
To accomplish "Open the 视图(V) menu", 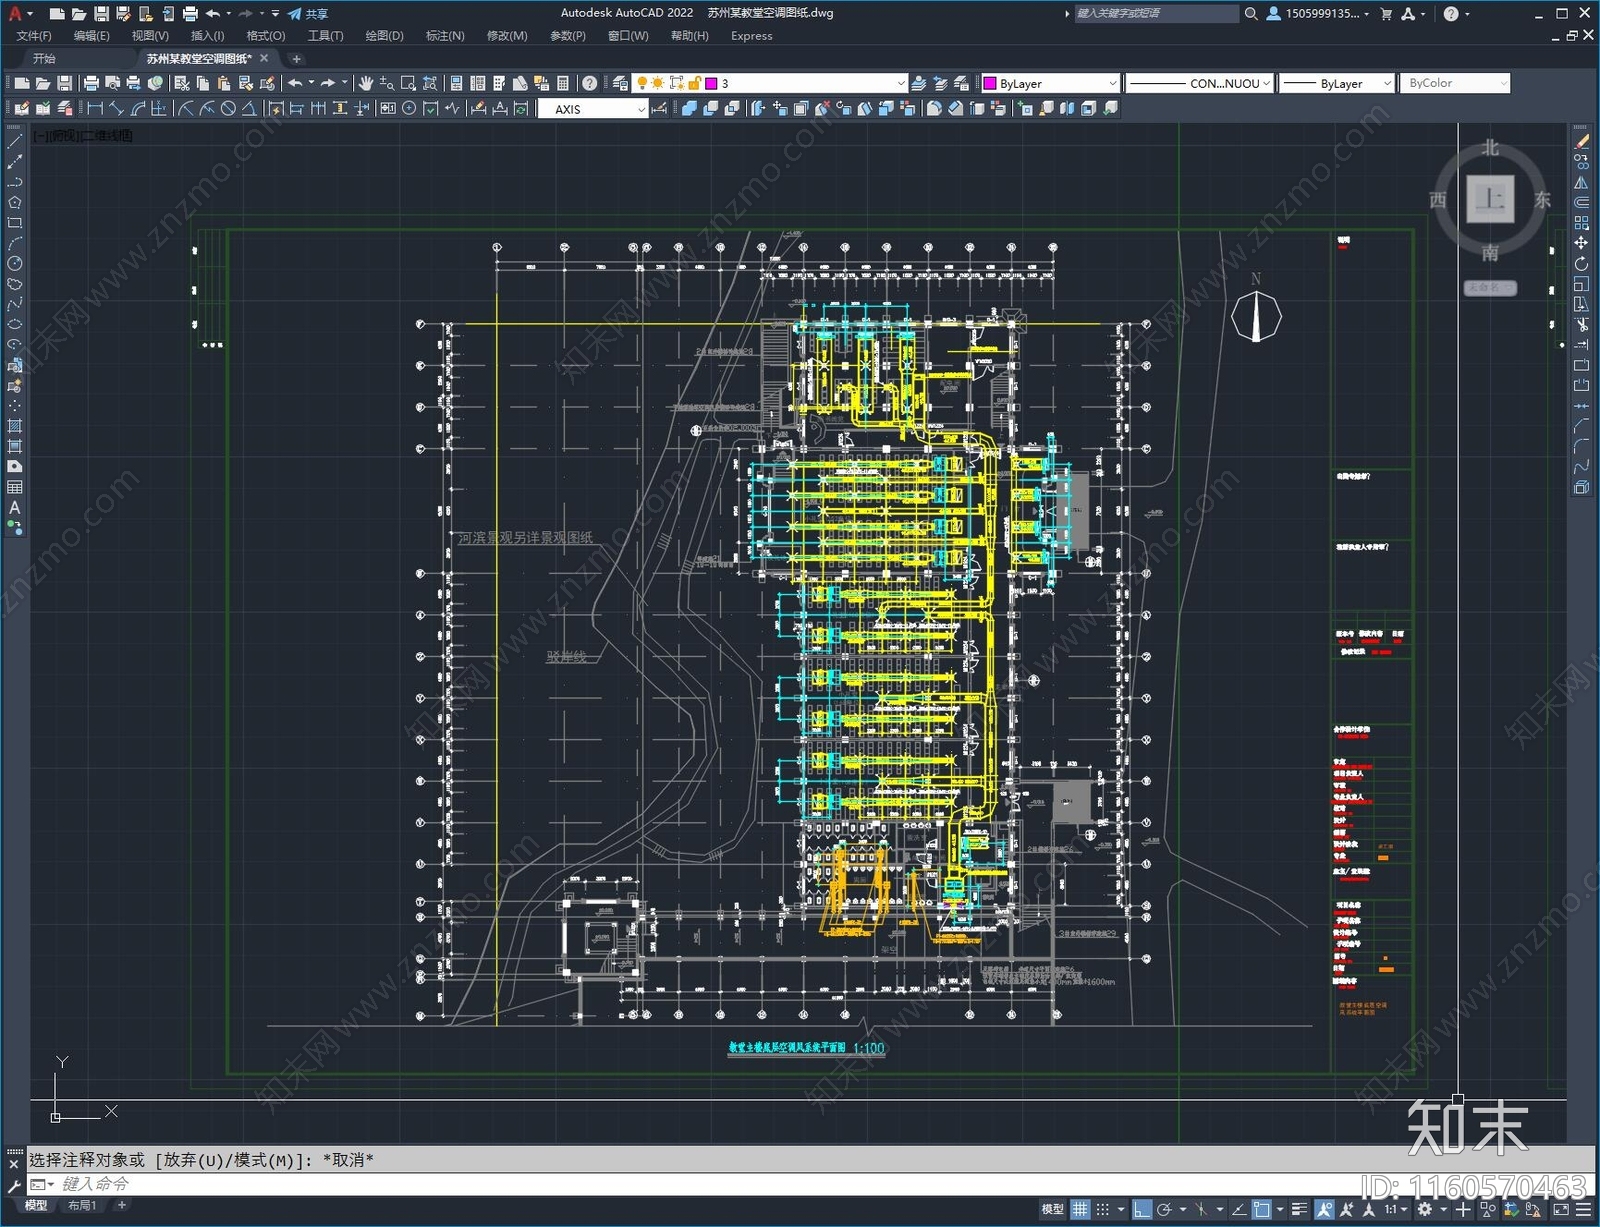I will [150, 36].
